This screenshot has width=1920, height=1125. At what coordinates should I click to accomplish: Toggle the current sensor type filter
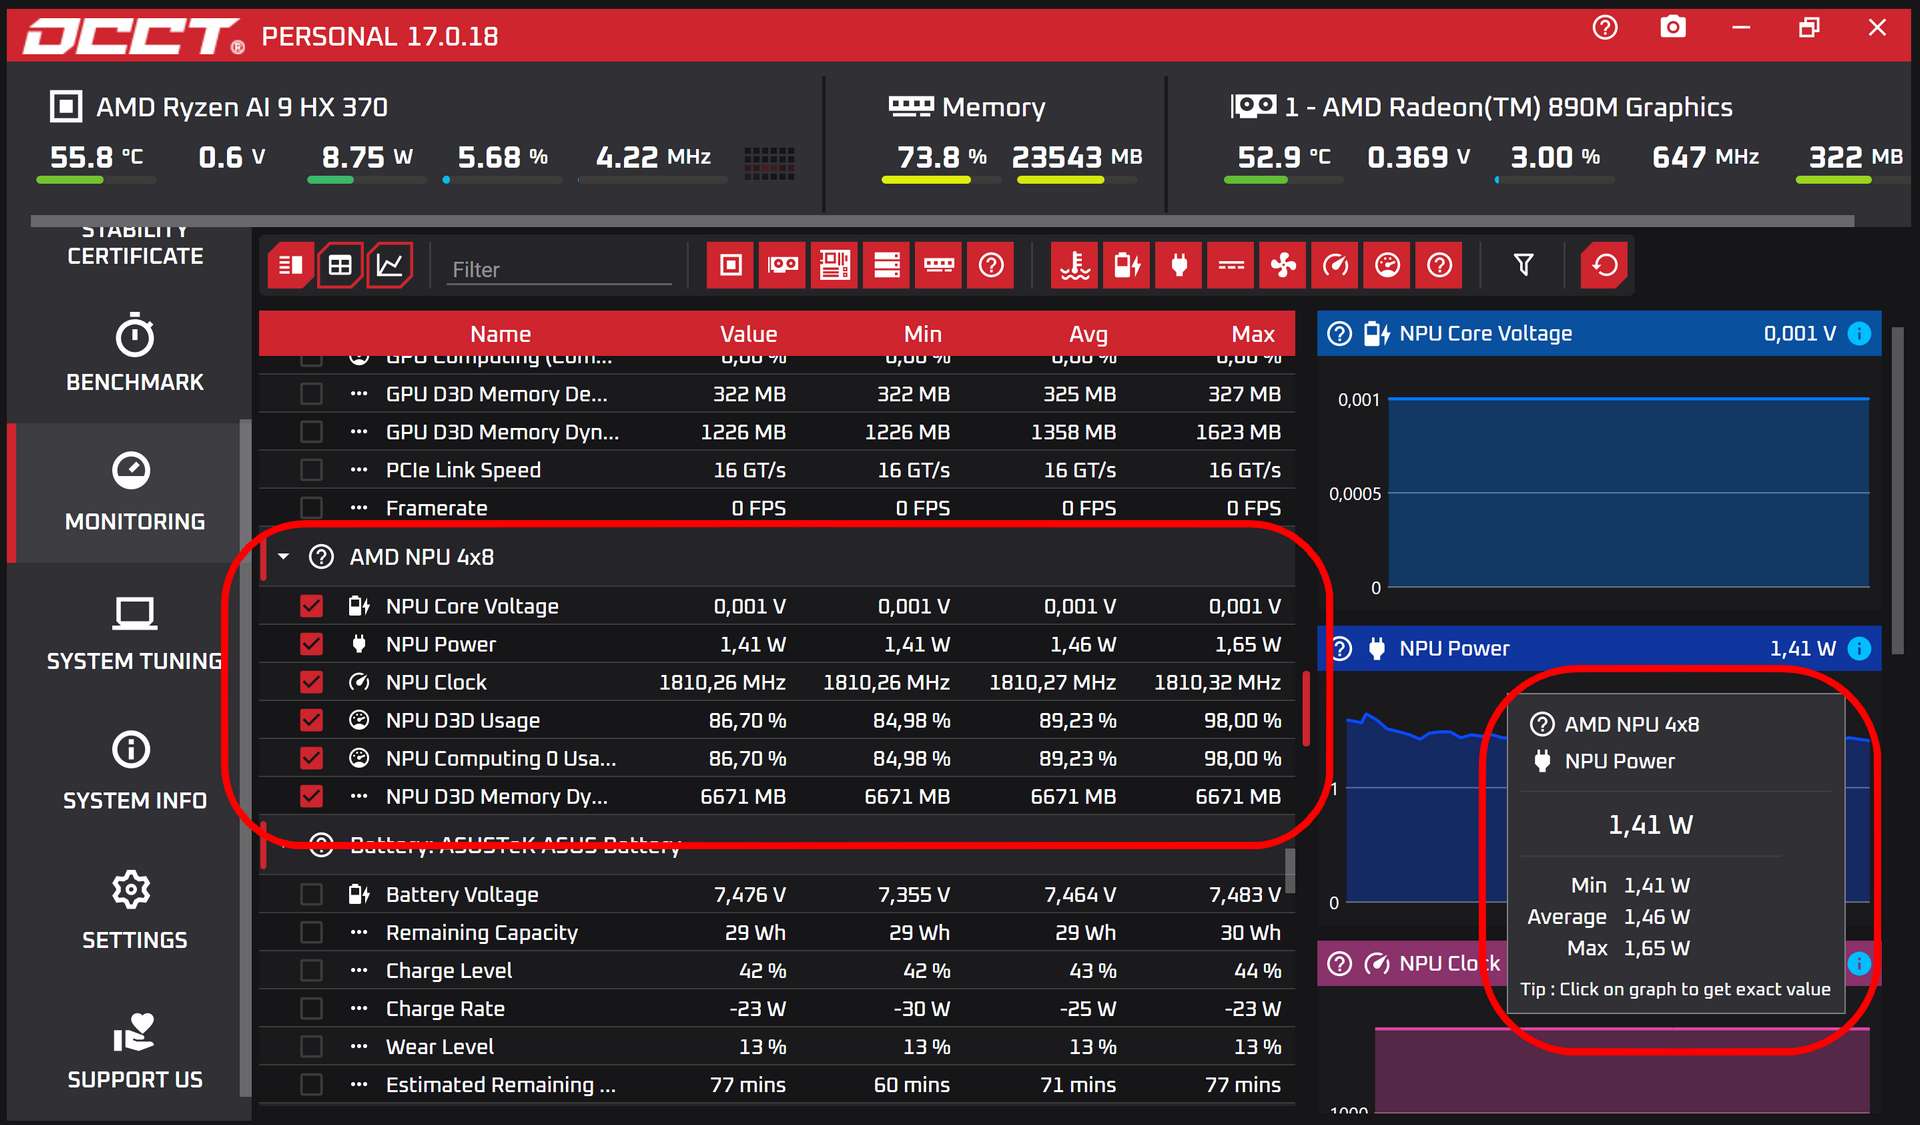click(1231, 265)
